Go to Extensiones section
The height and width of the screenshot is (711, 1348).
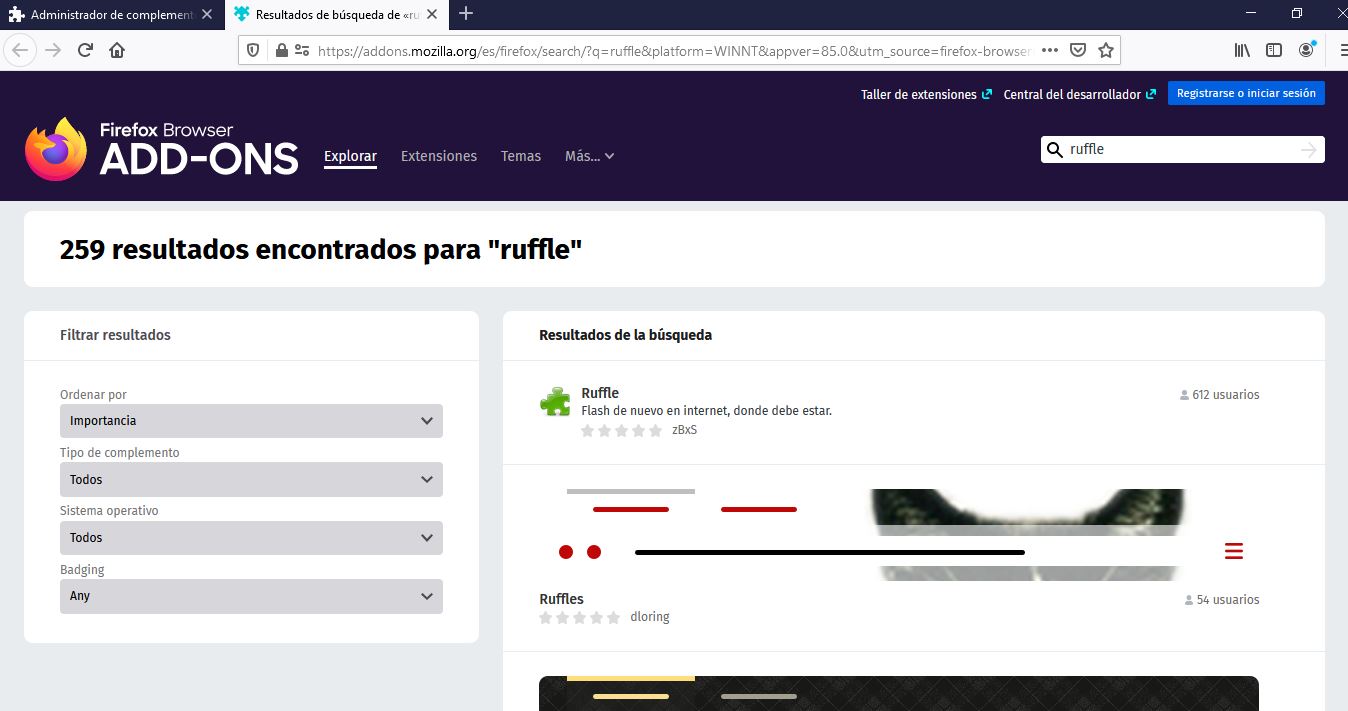439,156
